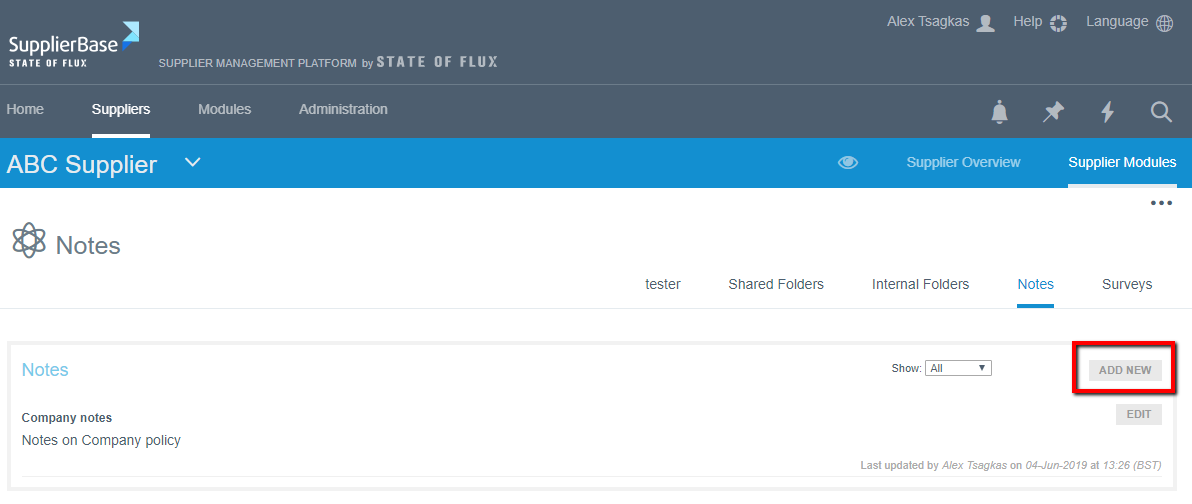Image resolution: width=1192 pixels, height=504 pixels.
Task: Select the Internal Folders tab
Action: 920,284
